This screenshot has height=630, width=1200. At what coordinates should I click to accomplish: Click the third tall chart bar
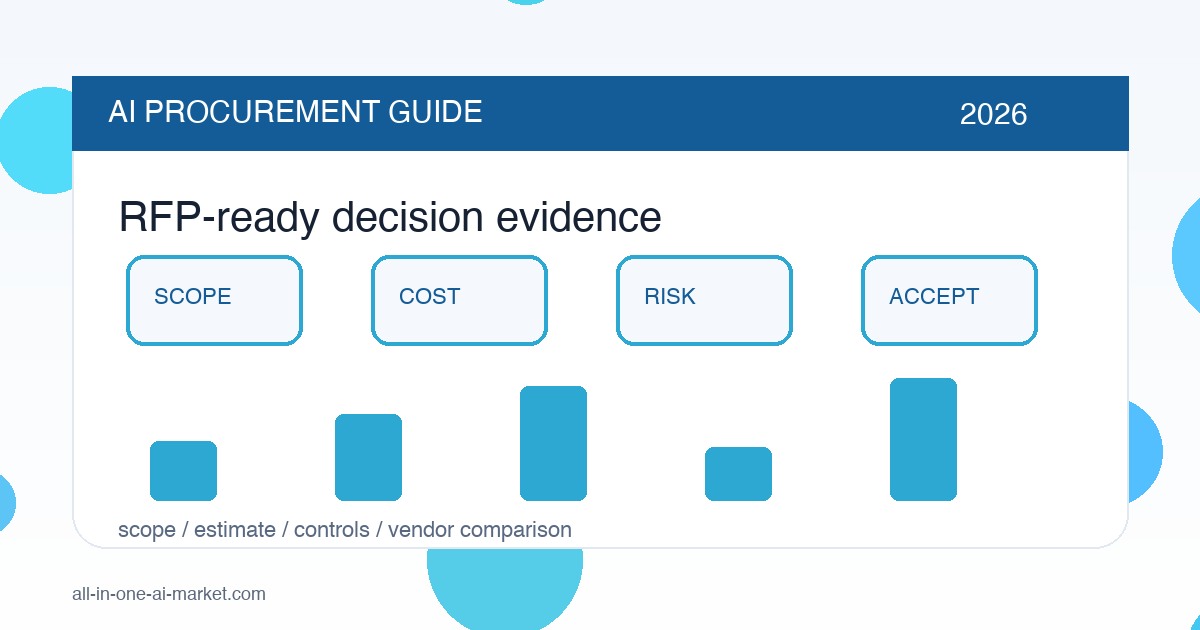pos(553,443)
